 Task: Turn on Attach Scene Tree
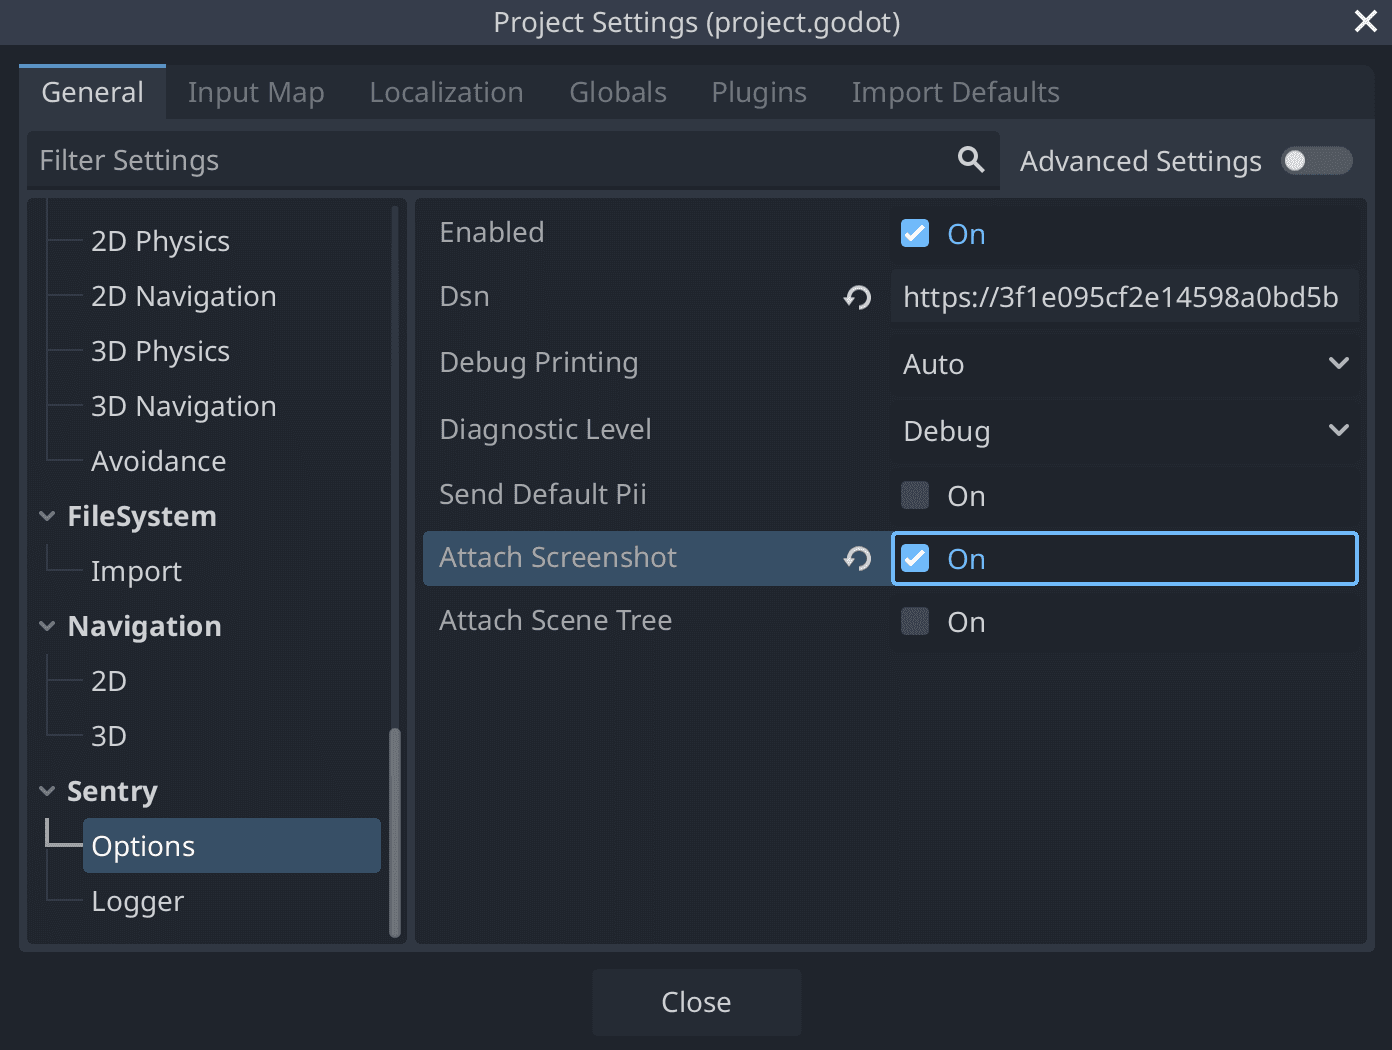[914, 621]
